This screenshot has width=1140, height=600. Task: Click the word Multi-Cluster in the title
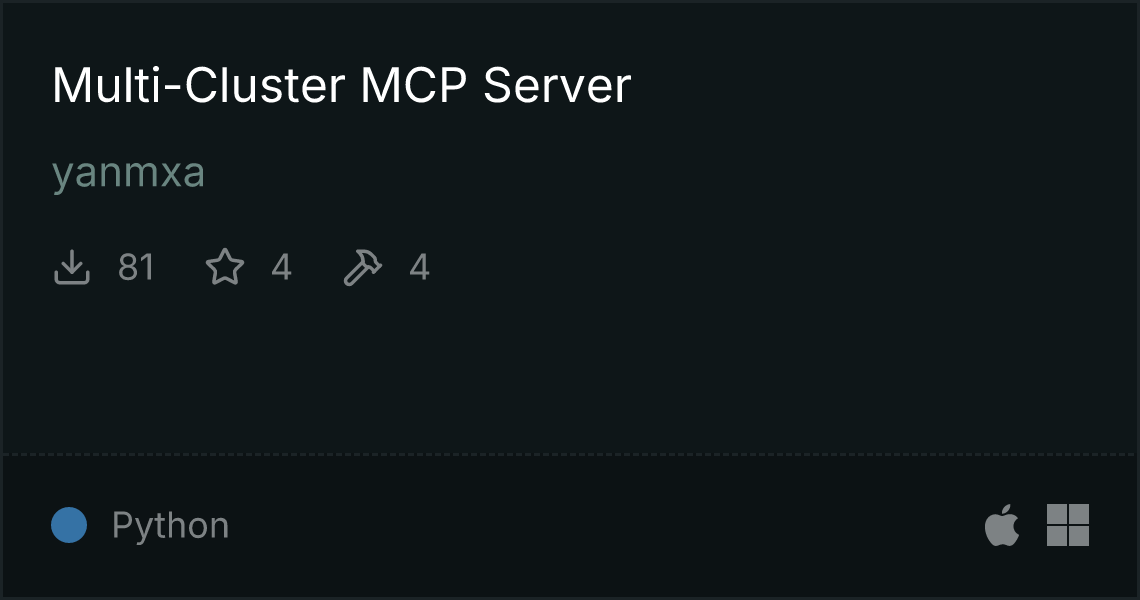[198, 85]
